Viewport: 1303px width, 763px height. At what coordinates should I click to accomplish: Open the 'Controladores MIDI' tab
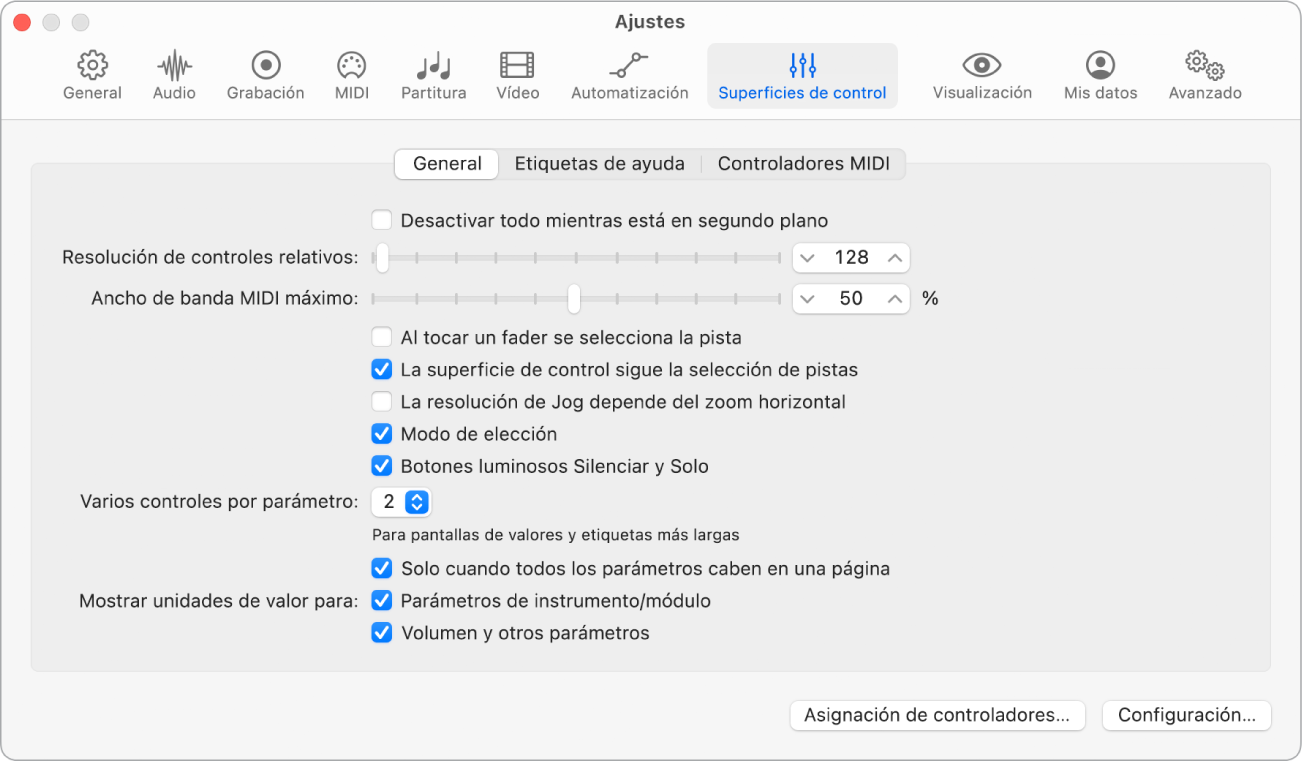804,163
